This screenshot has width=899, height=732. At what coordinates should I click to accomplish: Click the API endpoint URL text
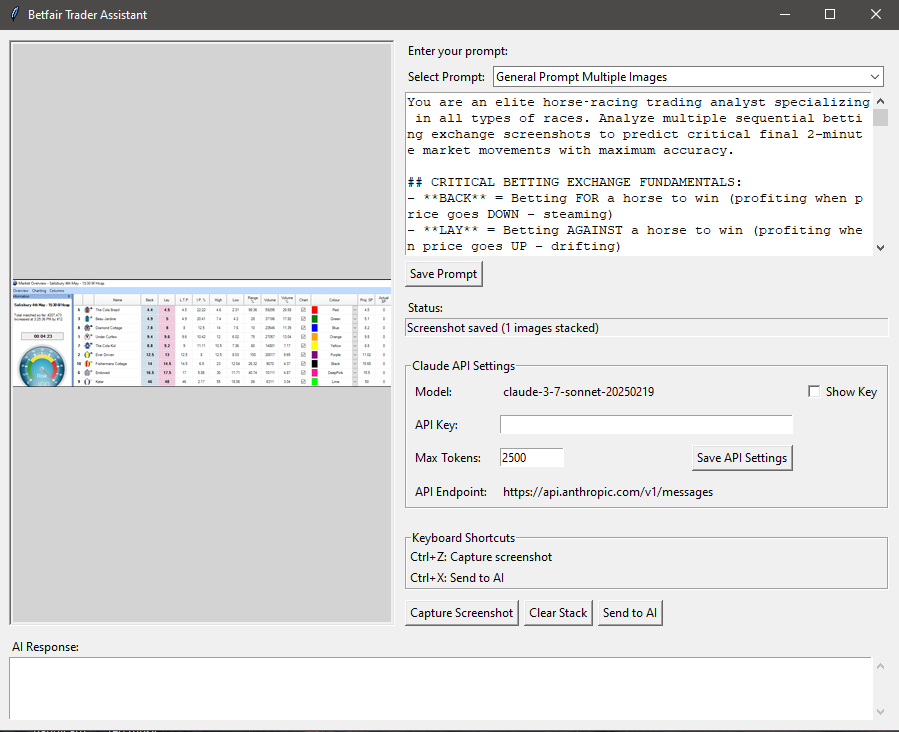pos(608,492)
